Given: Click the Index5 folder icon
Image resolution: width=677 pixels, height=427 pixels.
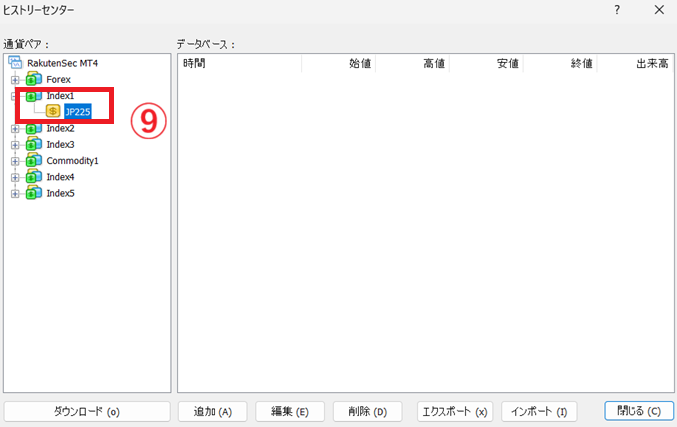Looking at the screenshot, I should pos(34,193).
